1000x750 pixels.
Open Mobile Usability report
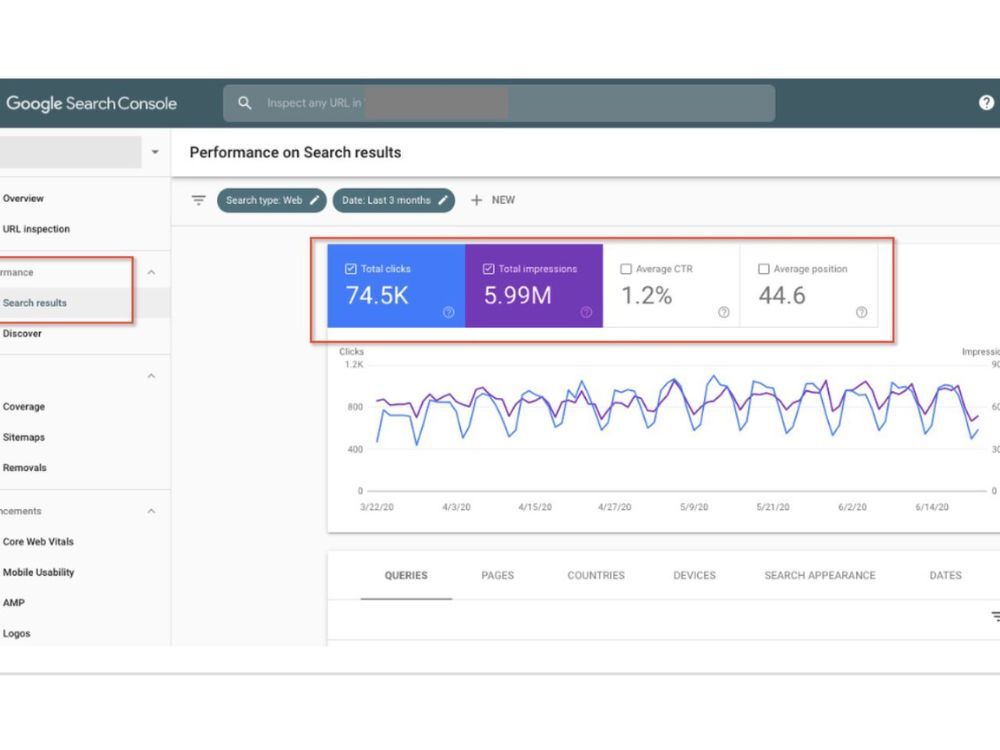(x=38, y=572)
